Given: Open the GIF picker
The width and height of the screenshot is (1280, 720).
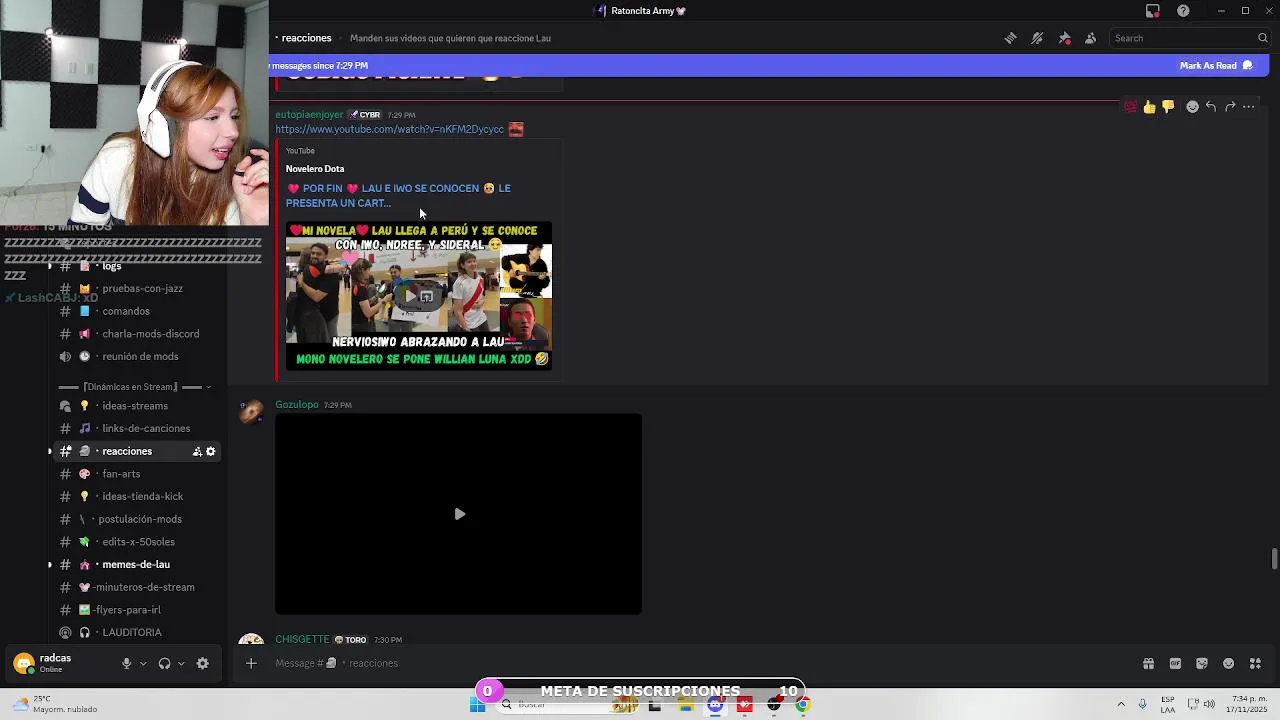Looking at the screenshot, I should pos(1175,663).
